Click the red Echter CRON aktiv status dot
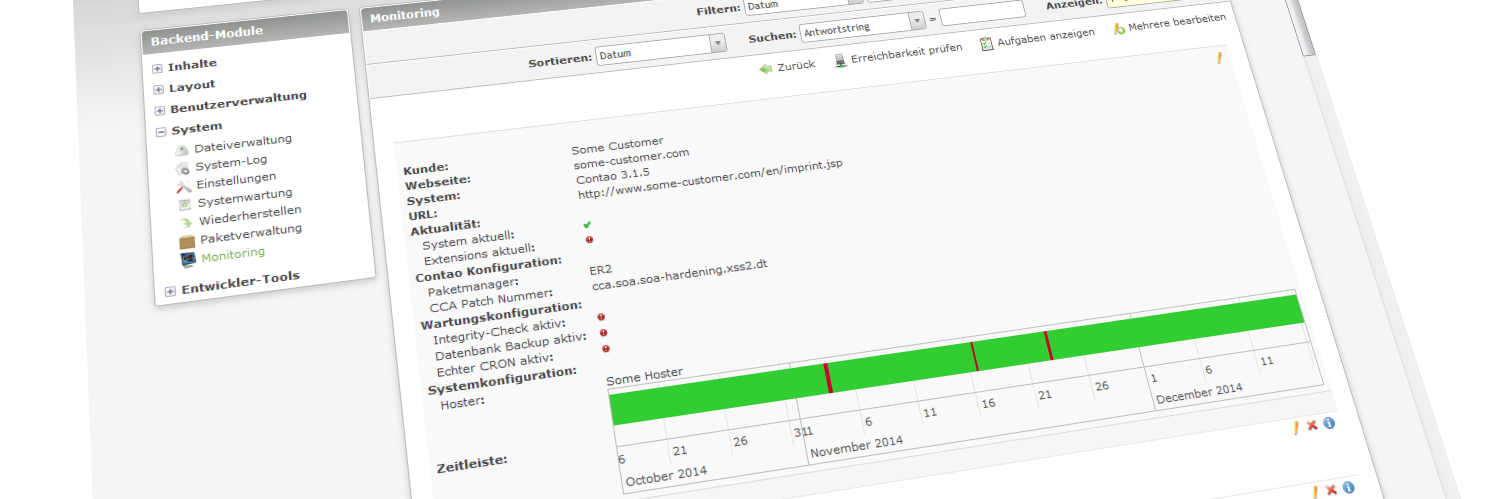Viewport: 1499px width, 499px height. 606,349
